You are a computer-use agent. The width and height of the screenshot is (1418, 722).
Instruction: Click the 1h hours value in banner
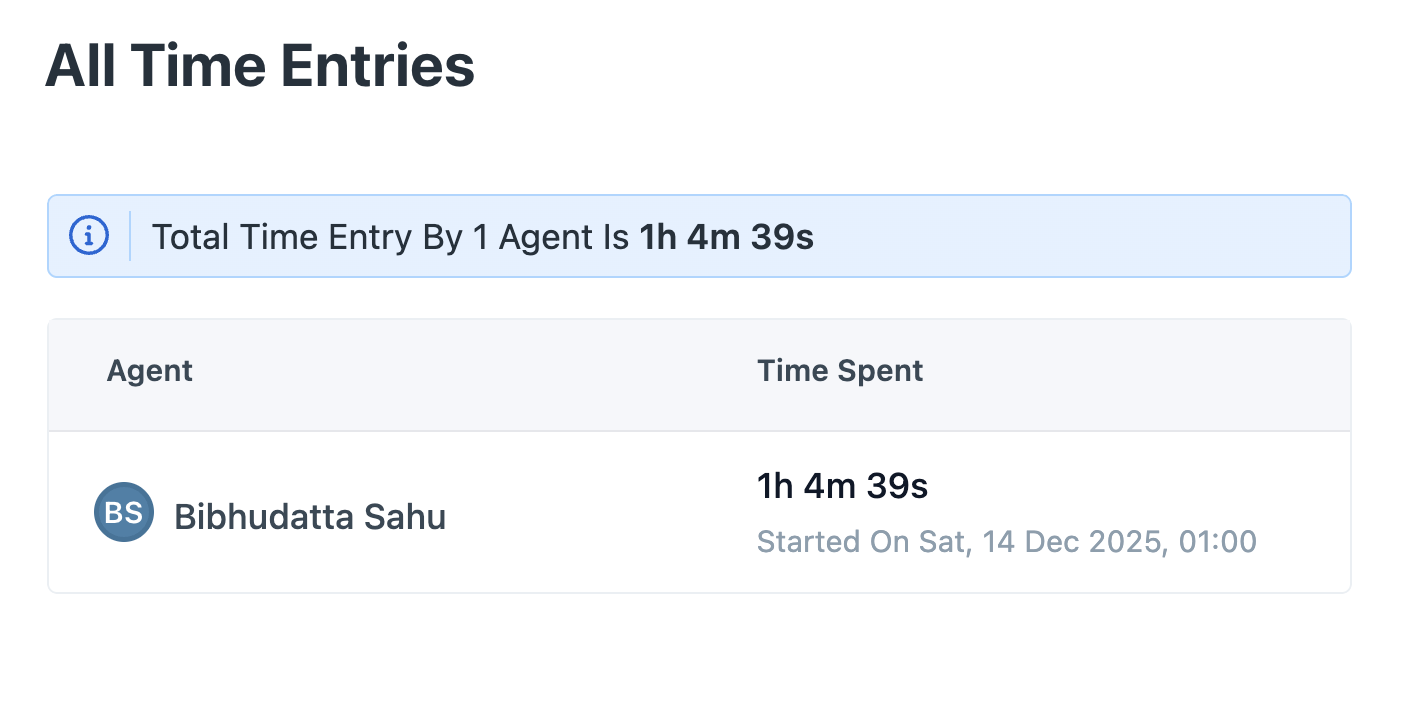pyautogui.click(x=659, y=238)
